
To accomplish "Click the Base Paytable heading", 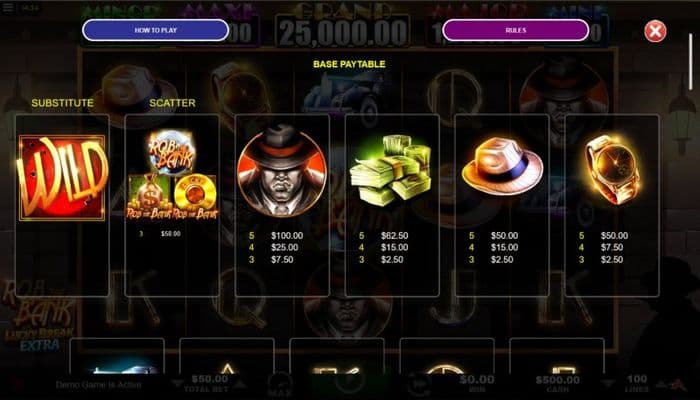I will click(349, 64).
